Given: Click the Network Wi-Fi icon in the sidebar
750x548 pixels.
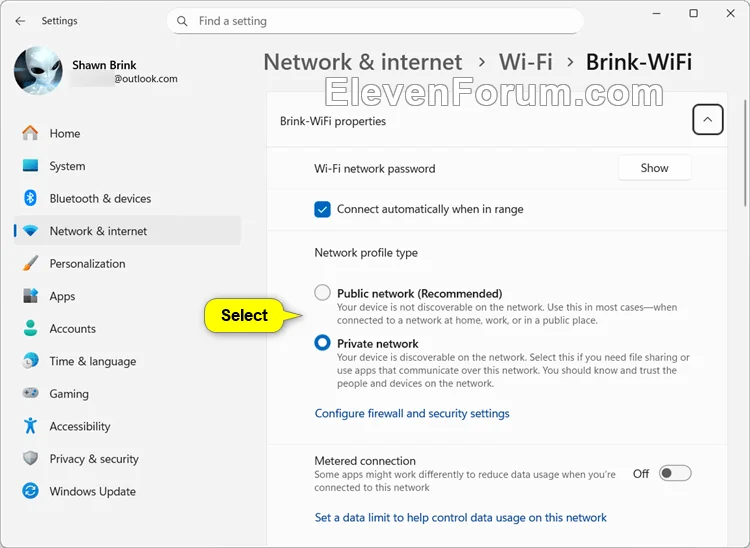Looking at the screenshot, I should (30, 230).
